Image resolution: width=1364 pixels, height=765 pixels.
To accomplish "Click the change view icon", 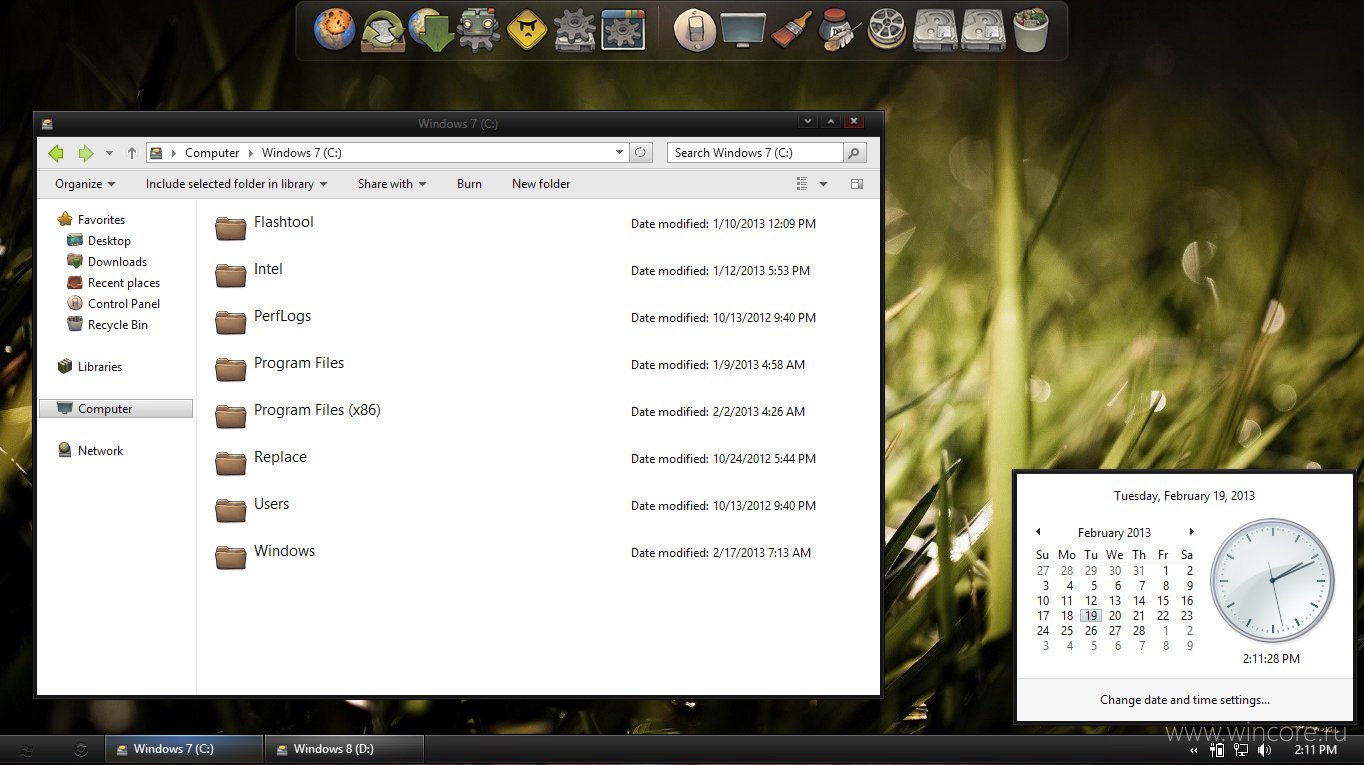I will (802, 184).
